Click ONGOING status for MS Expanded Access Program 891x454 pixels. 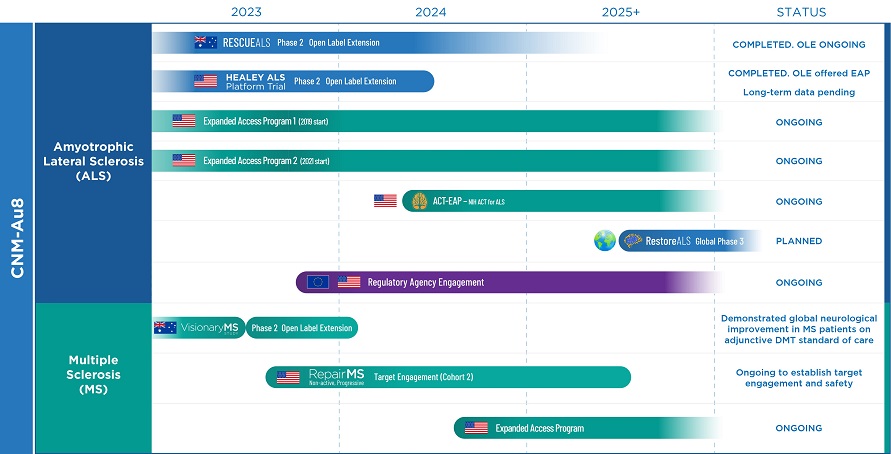click(799, 428)
